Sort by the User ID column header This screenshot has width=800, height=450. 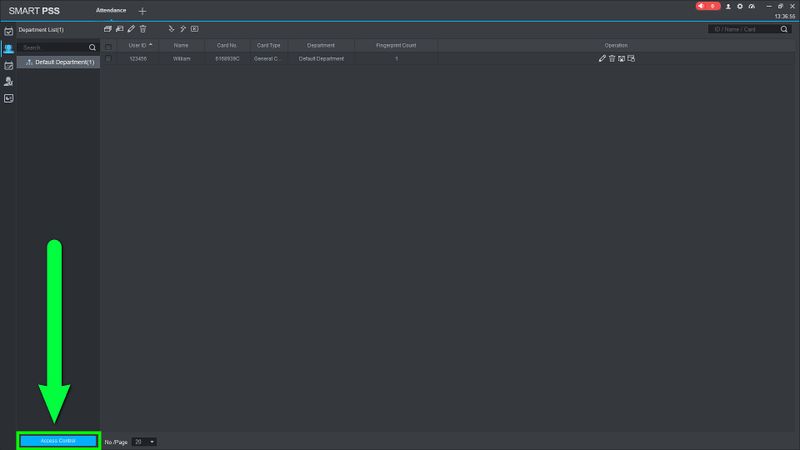138,45
